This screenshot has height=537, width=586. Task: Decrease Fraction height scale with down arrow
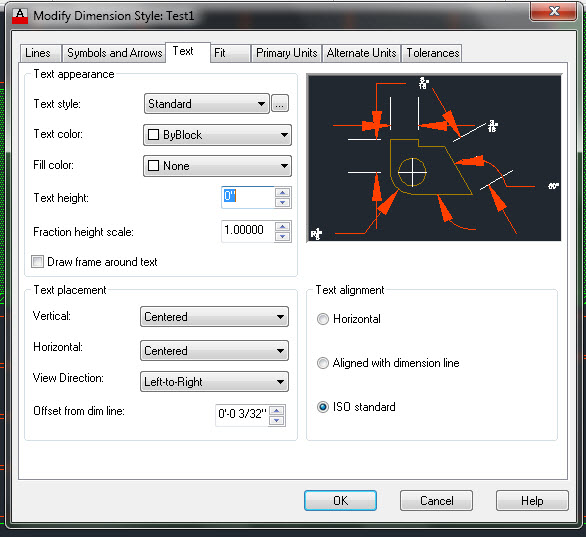coord(283,237)
